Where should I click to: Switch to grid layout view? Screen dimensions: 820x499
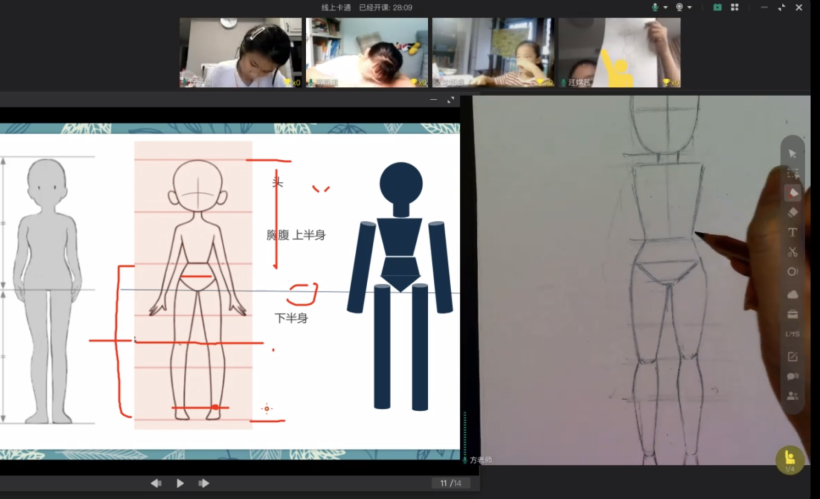(735, 7)
